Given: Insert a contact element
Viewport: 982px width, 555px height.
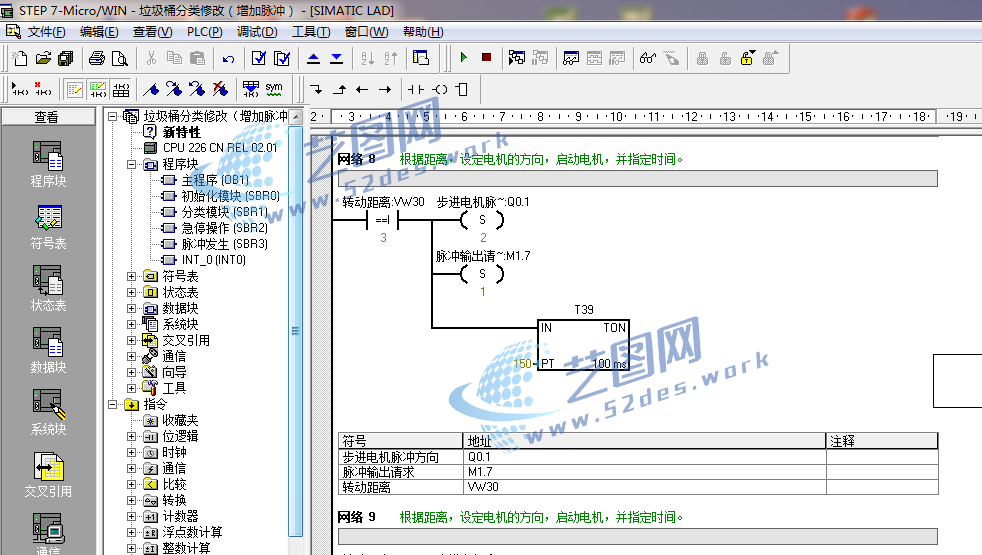Looking at the screenshot, I should coord(416,90).
